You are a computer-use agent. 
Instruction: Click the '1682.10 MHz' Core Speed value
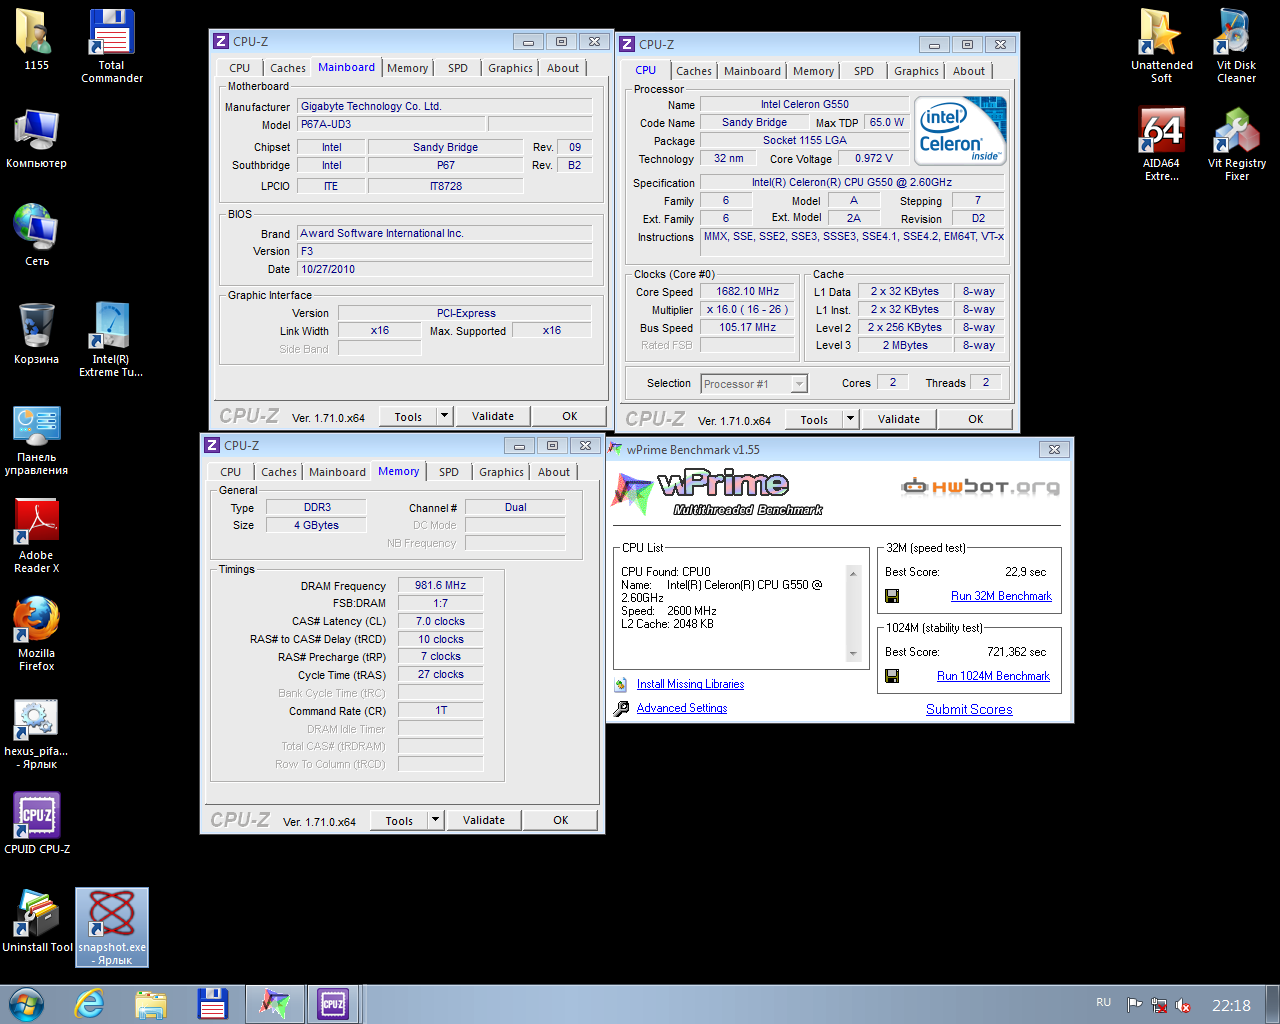click(x=748, y=291)
